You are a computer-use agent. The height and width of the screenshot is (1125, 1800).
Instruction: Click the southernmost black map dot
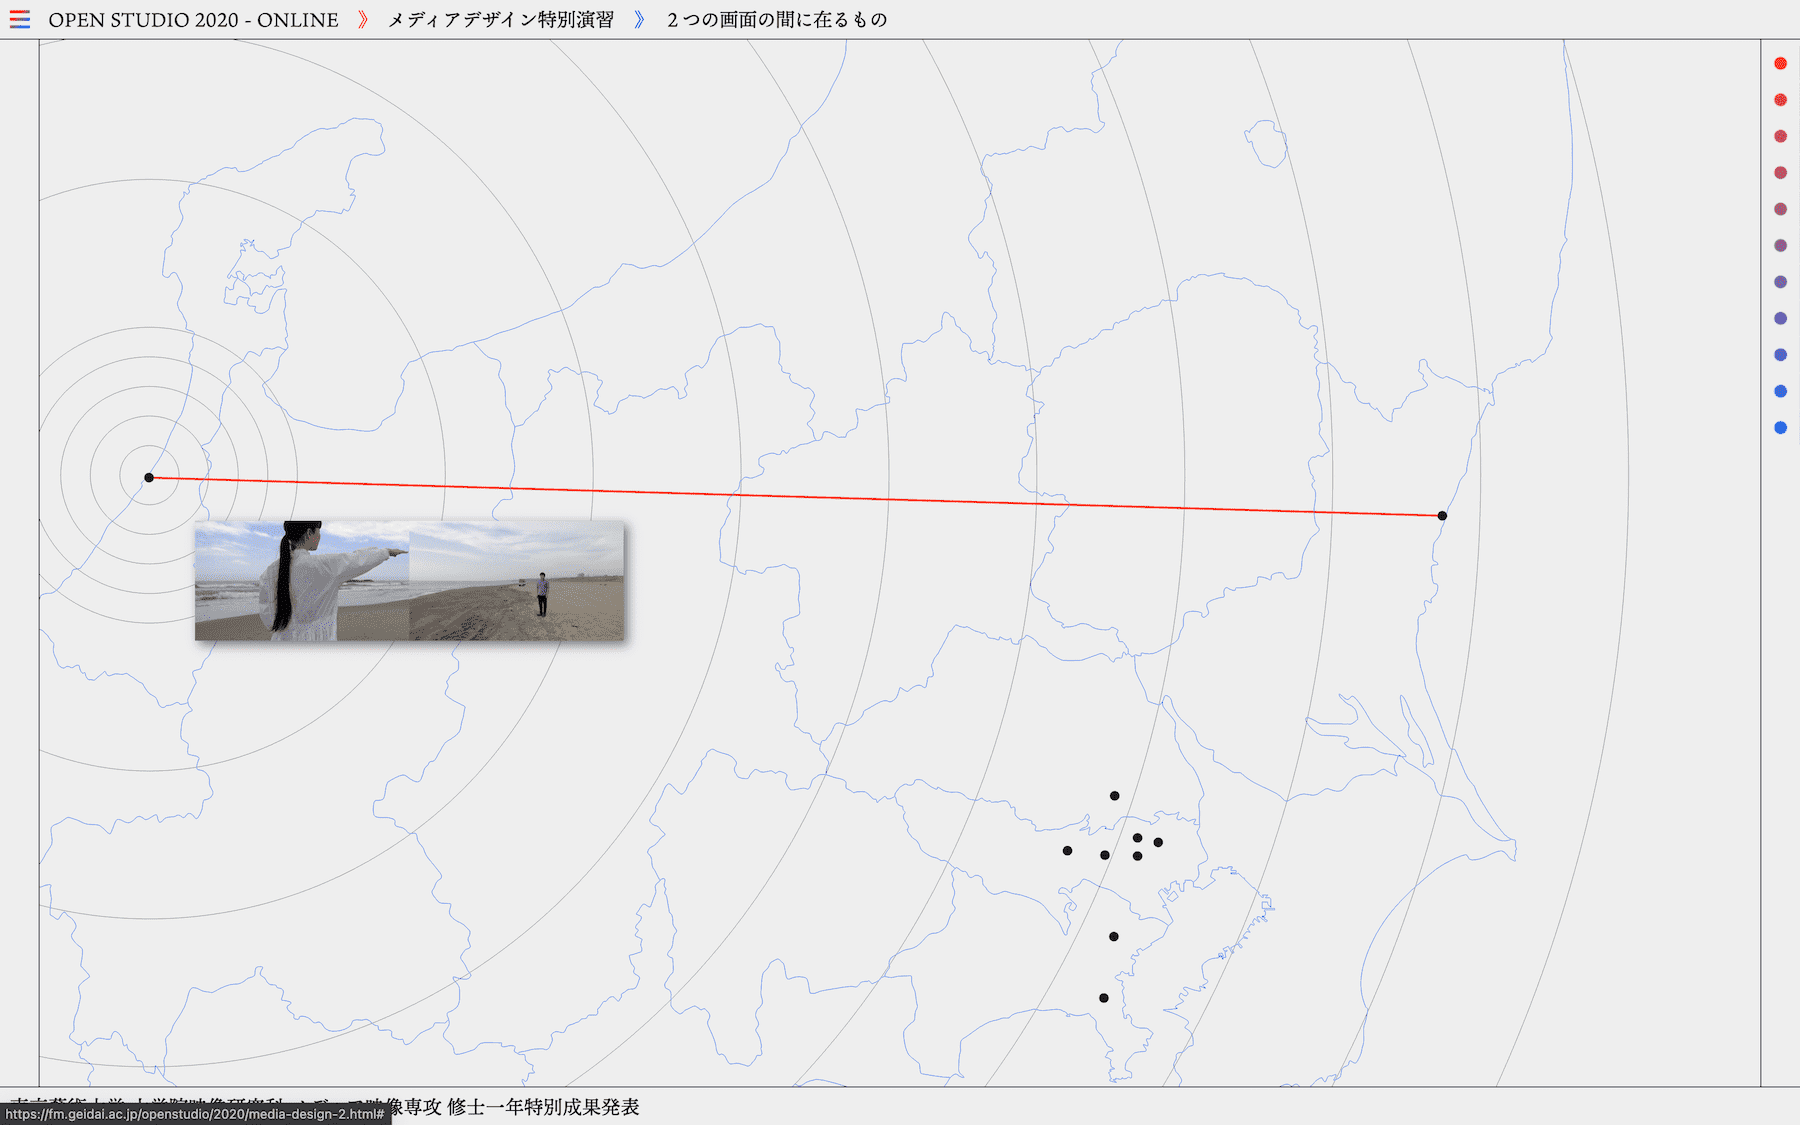(1103, 998)
